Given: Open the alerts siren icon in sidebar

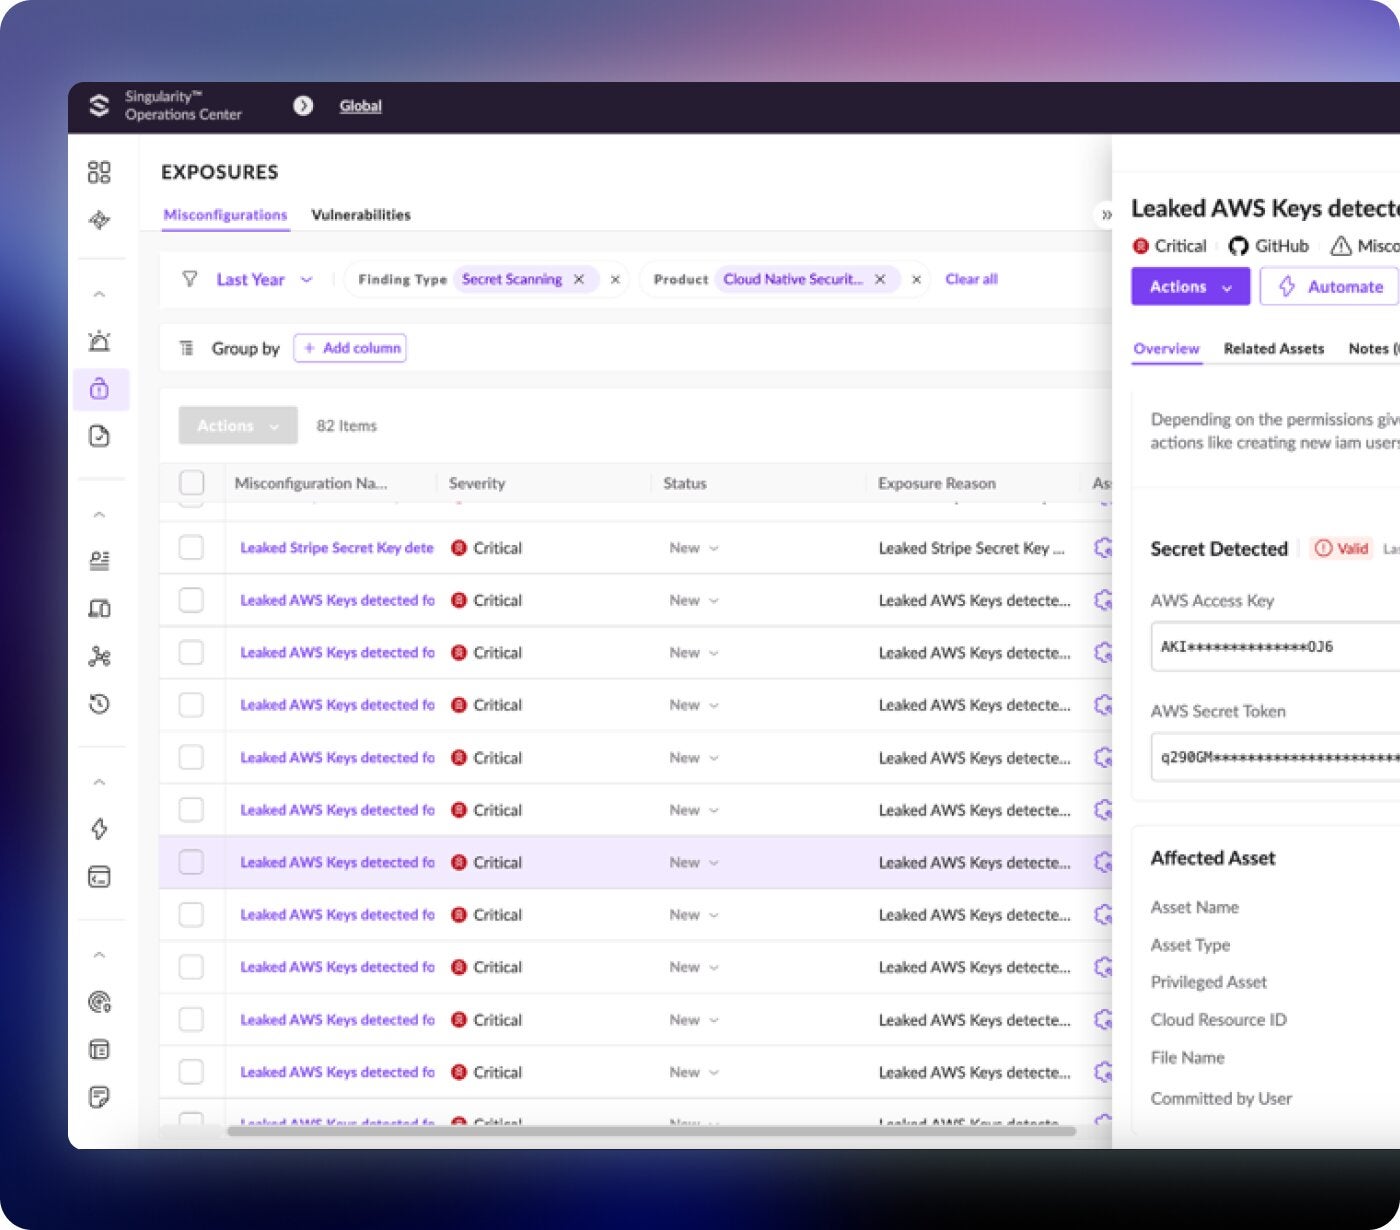Looking at the screenshot, I should (99, 341).
